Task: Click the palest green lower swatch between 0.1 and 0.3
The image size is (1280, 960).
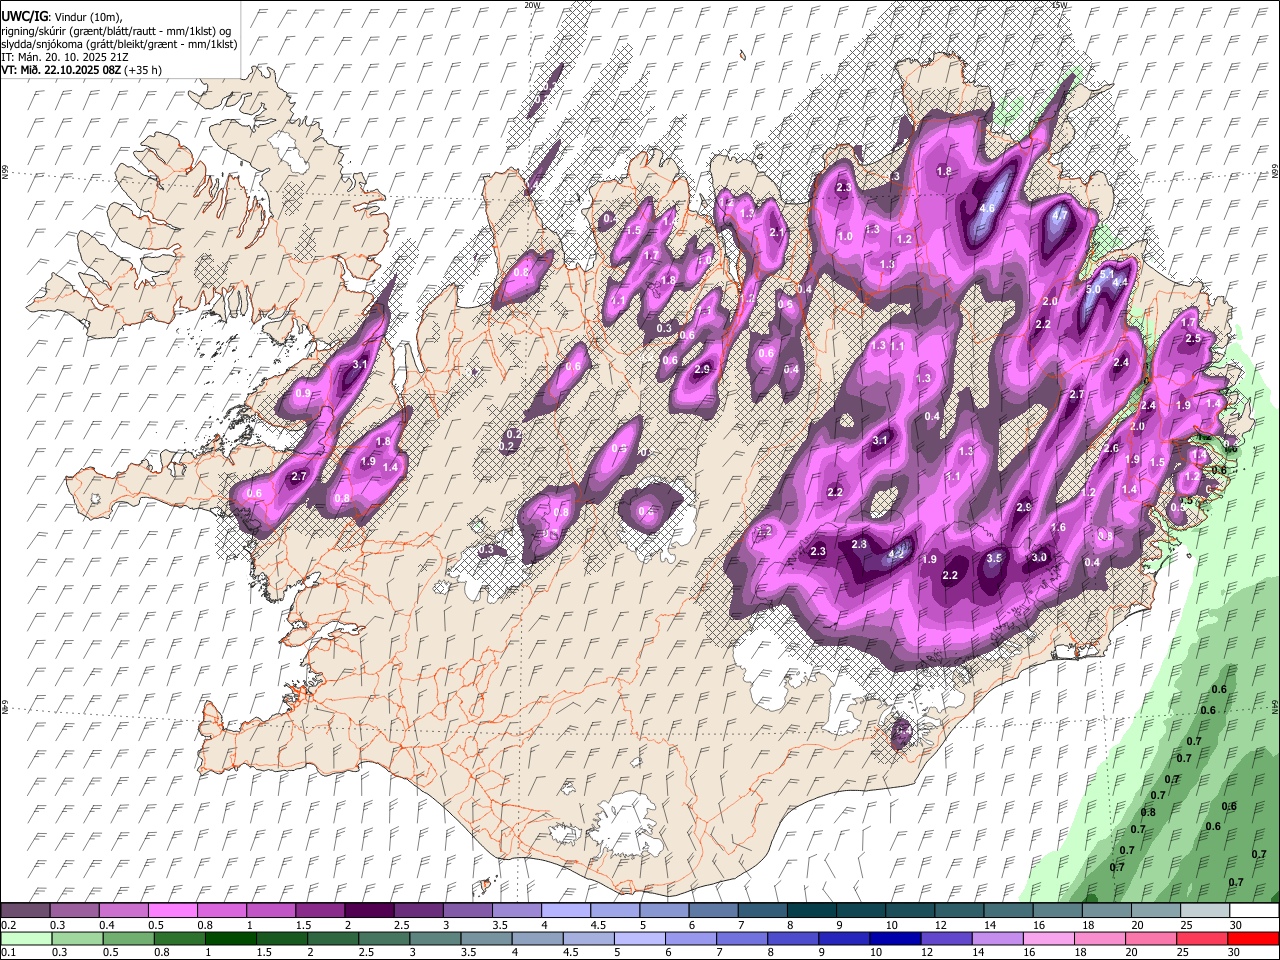Action: coord(25,938)
